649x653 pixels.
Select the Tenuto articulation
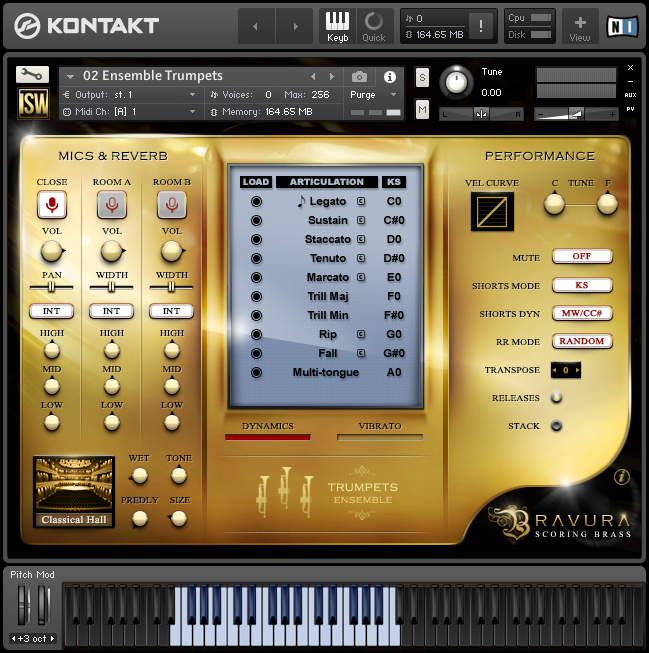(x=328, y=258)
